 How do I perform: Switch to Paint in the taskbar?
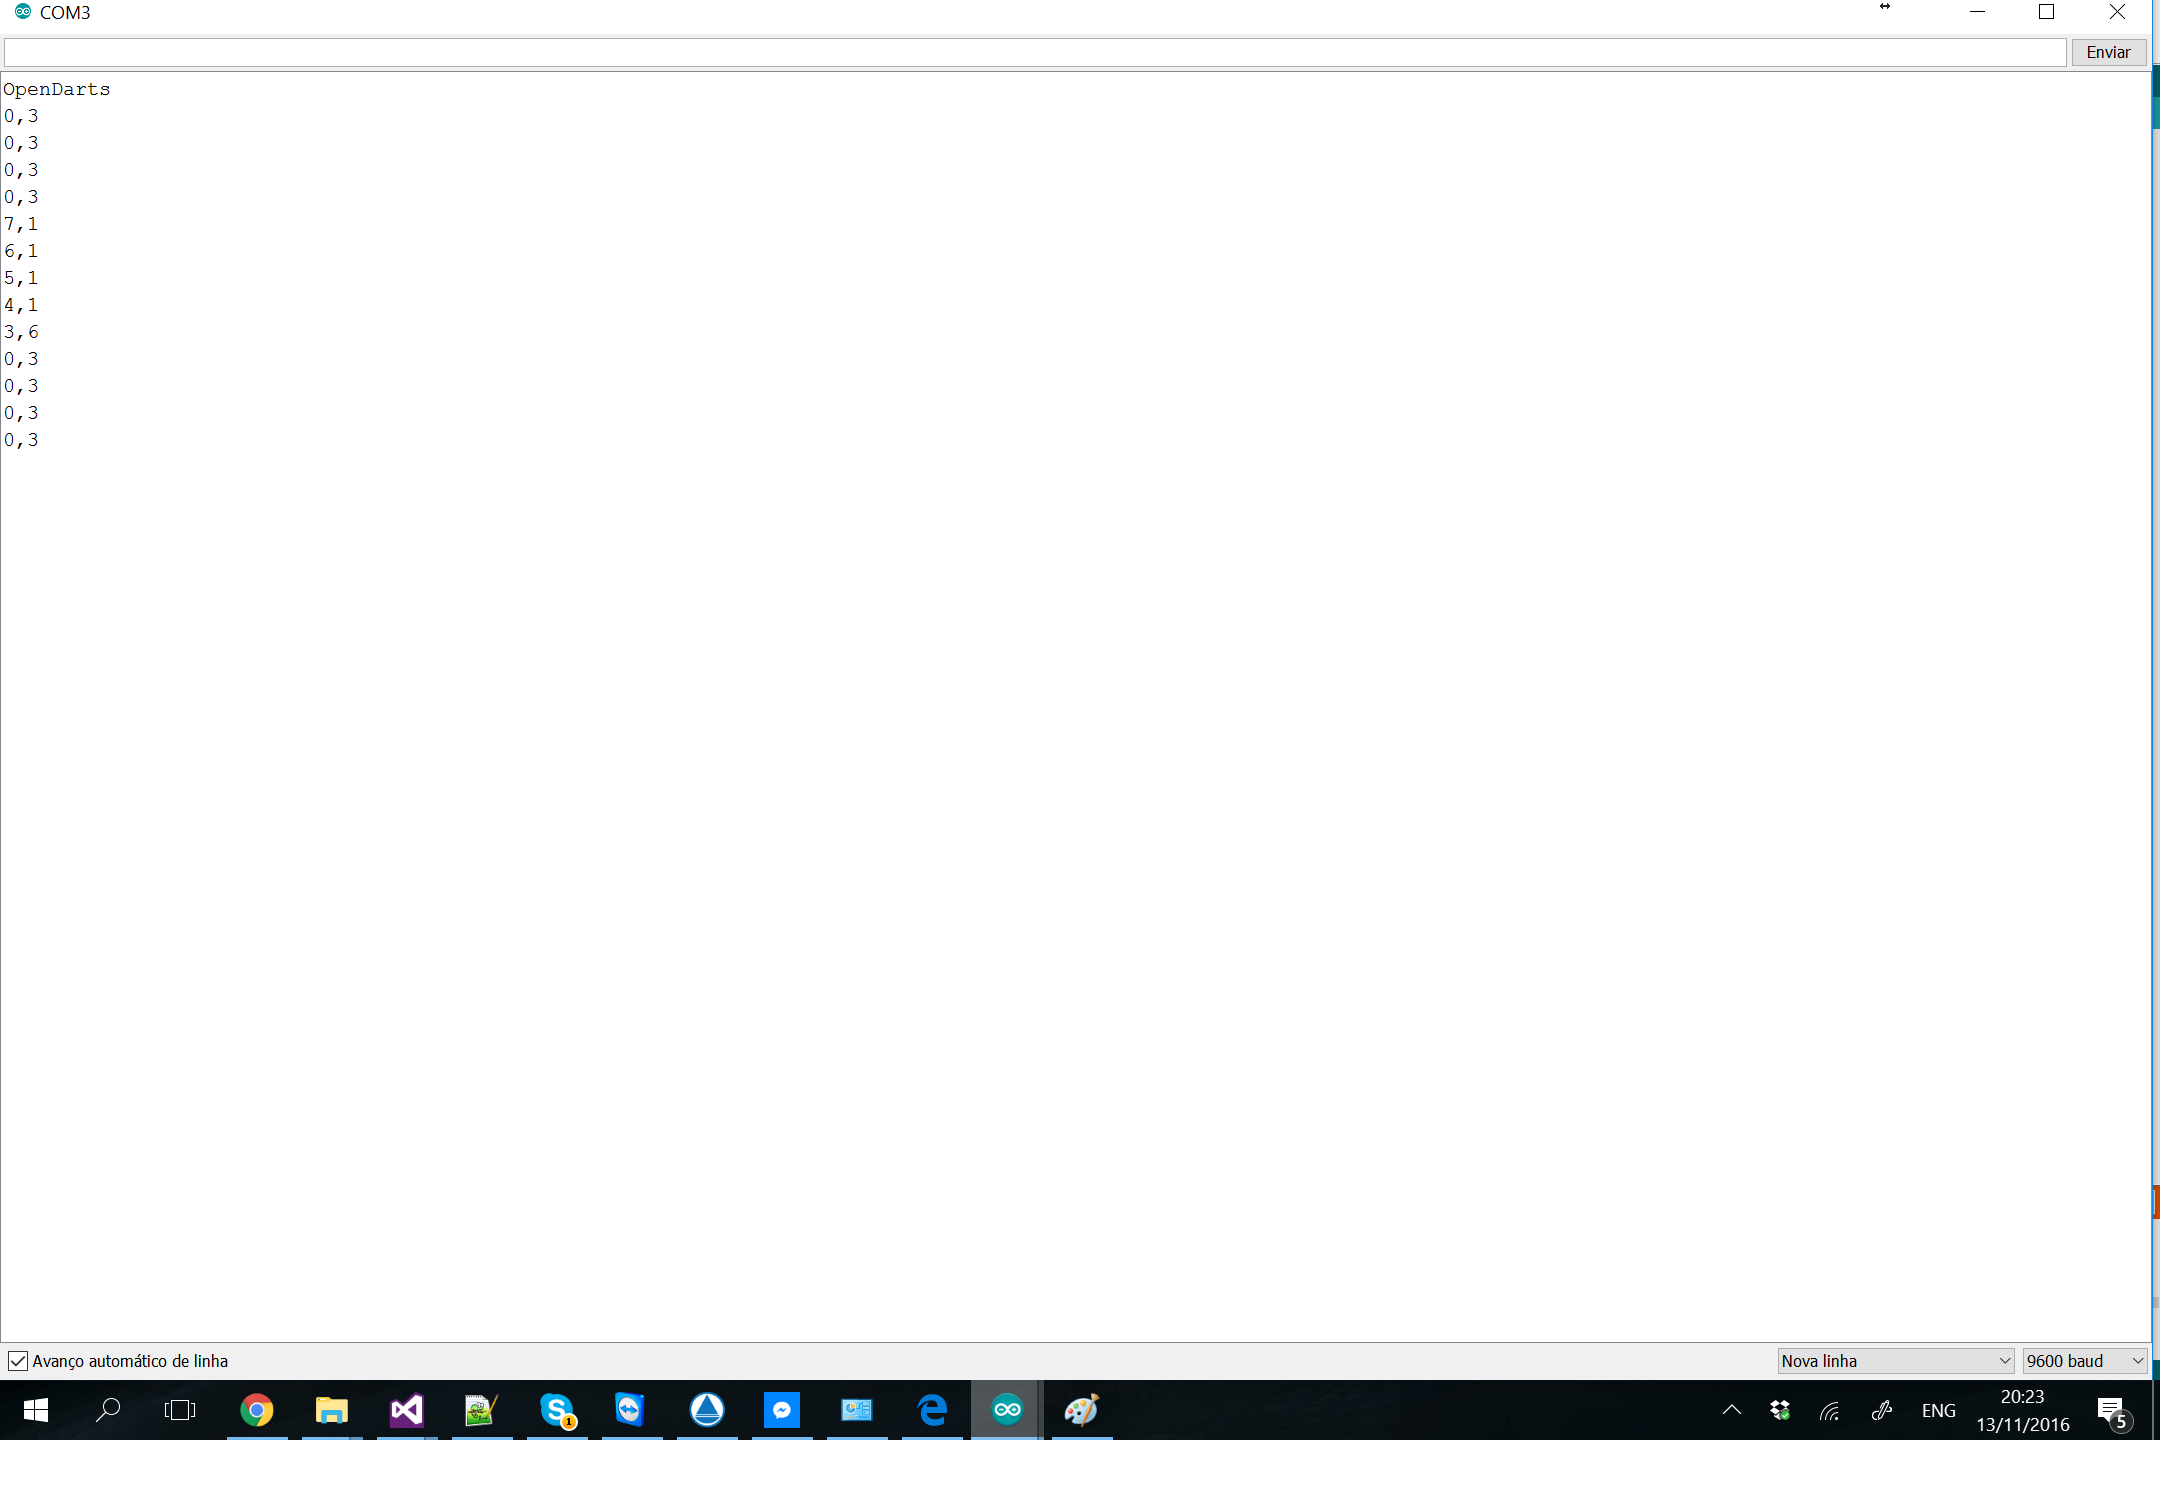[1082, 1410]
